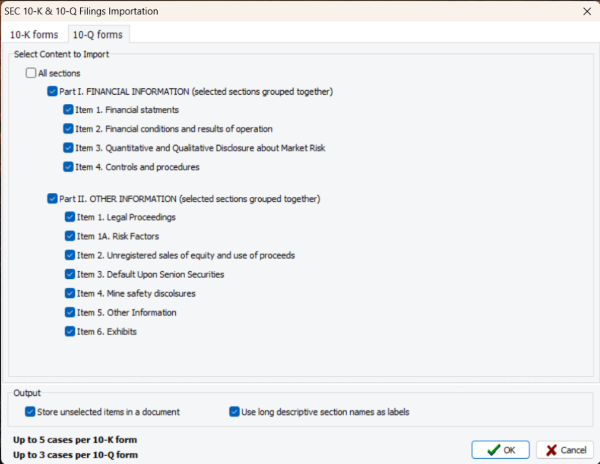This screenshot has width=600, height=464.
Task: Toggle Item 3. Default Upon Senior Securities
Action: click(x=69, y=274)
